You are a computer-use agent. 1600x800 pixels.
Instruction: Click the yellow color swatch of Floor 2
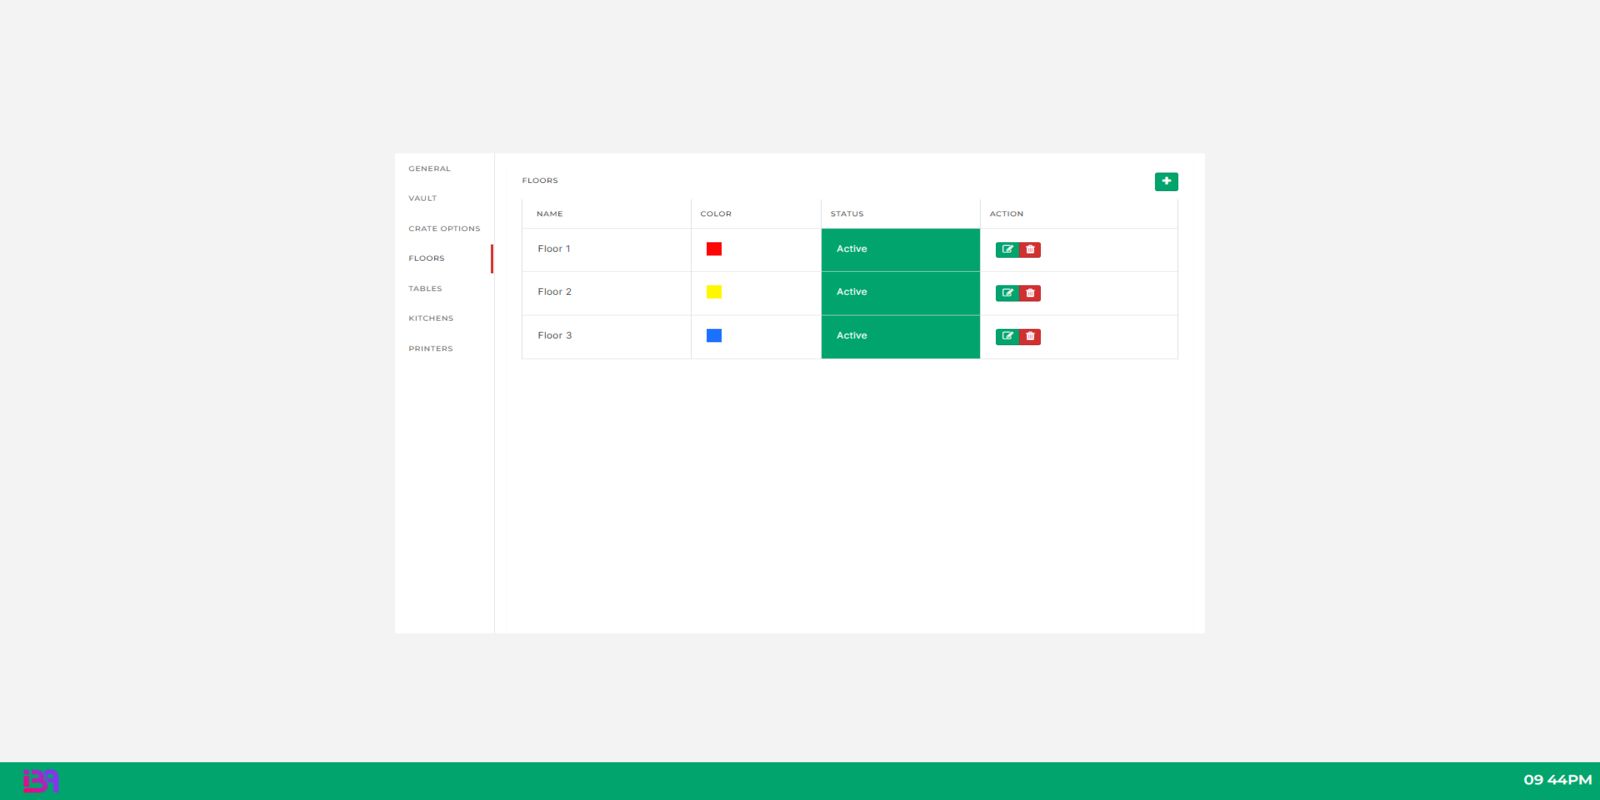(714, 292)
